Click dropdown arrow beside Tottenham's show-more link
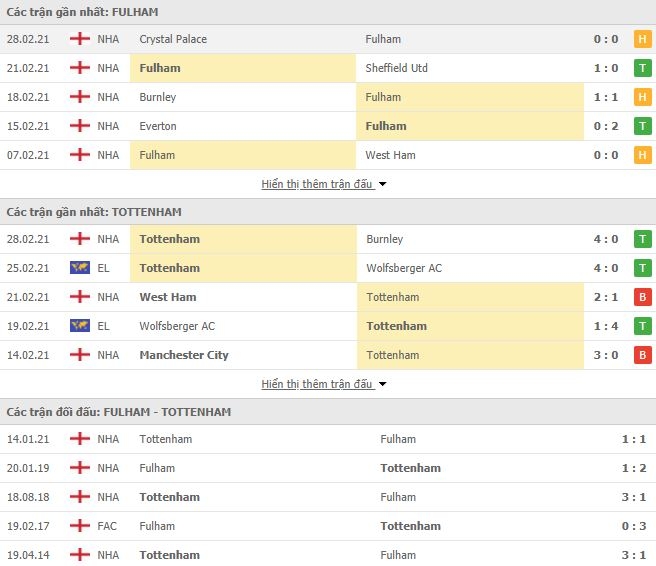The height and width of the screenshot is (566, 656). [x=382, y=384]
